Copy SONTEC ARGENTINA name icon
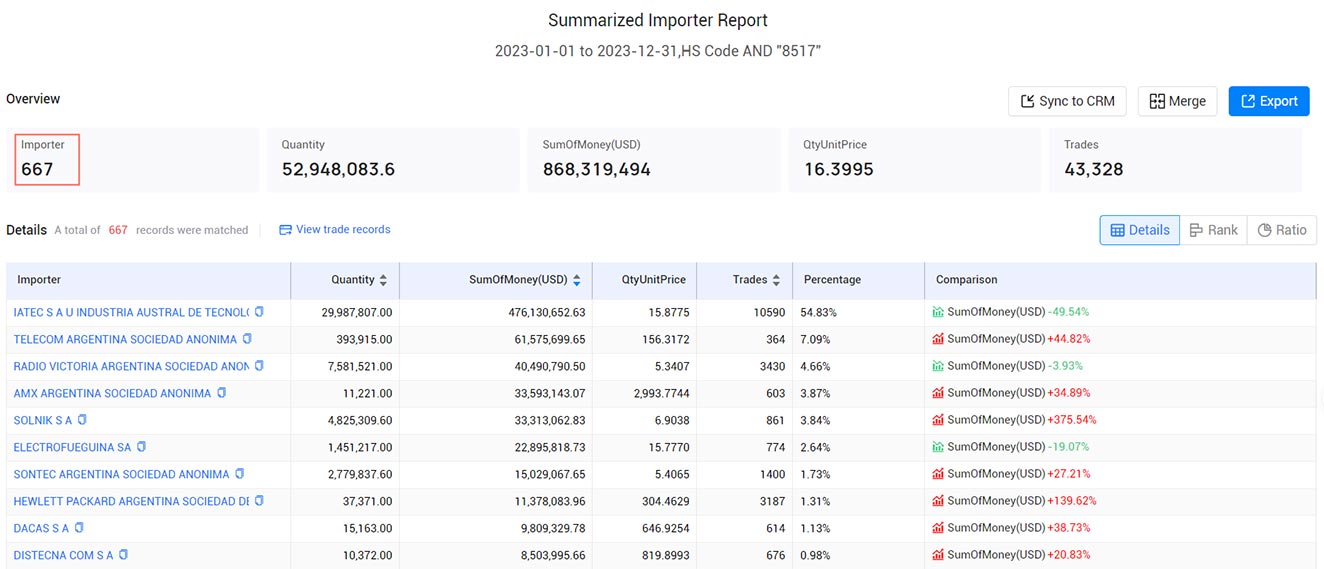 point(239,474)
